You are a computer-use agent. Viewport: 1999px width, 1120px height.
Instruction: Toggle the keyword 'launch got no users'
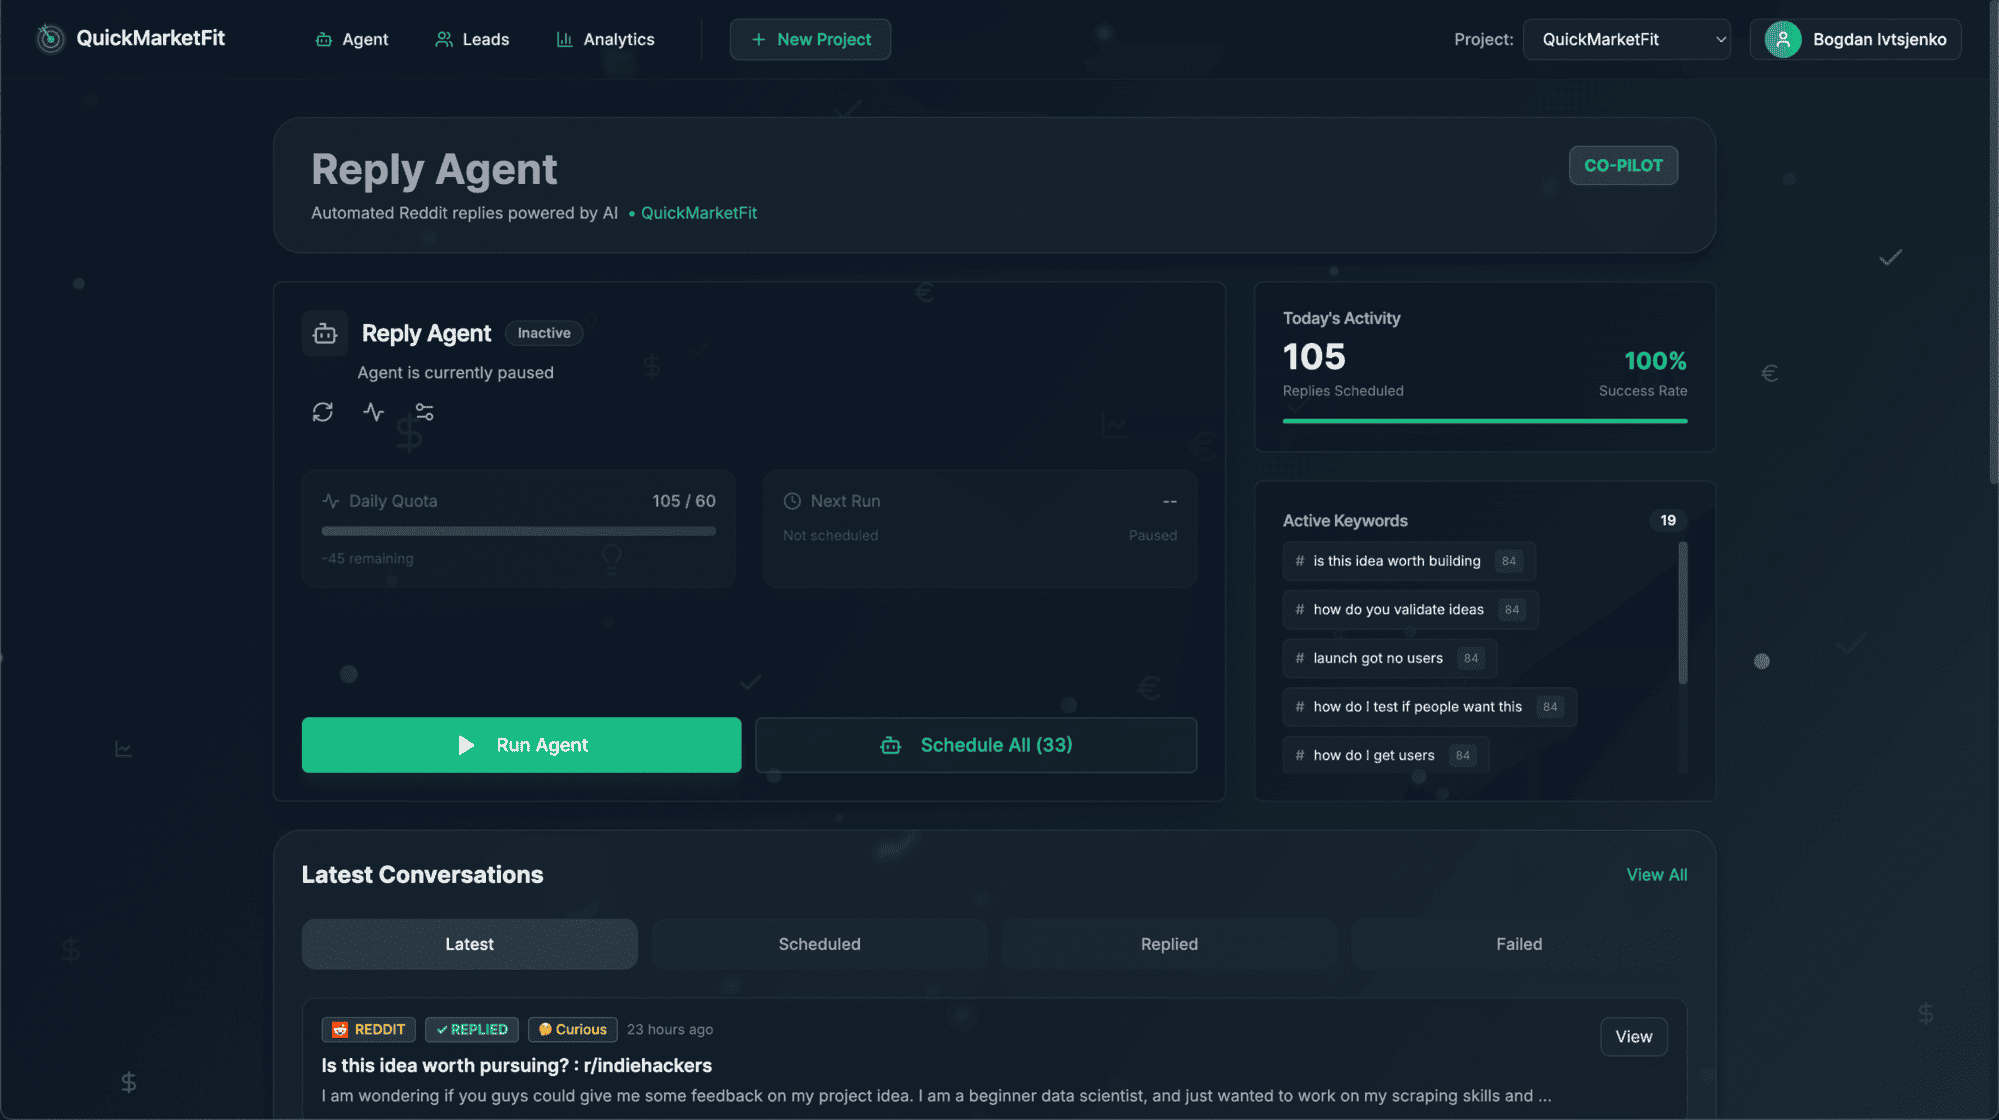click(x=1388, y=658)
